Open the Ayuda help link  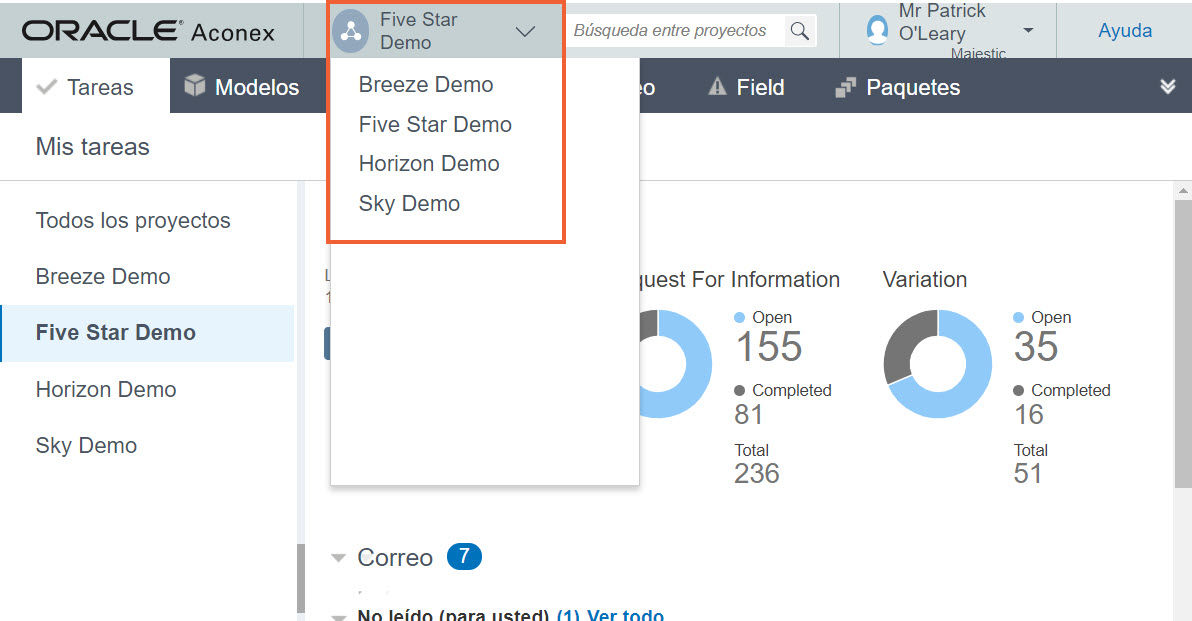click(1124, 30)
